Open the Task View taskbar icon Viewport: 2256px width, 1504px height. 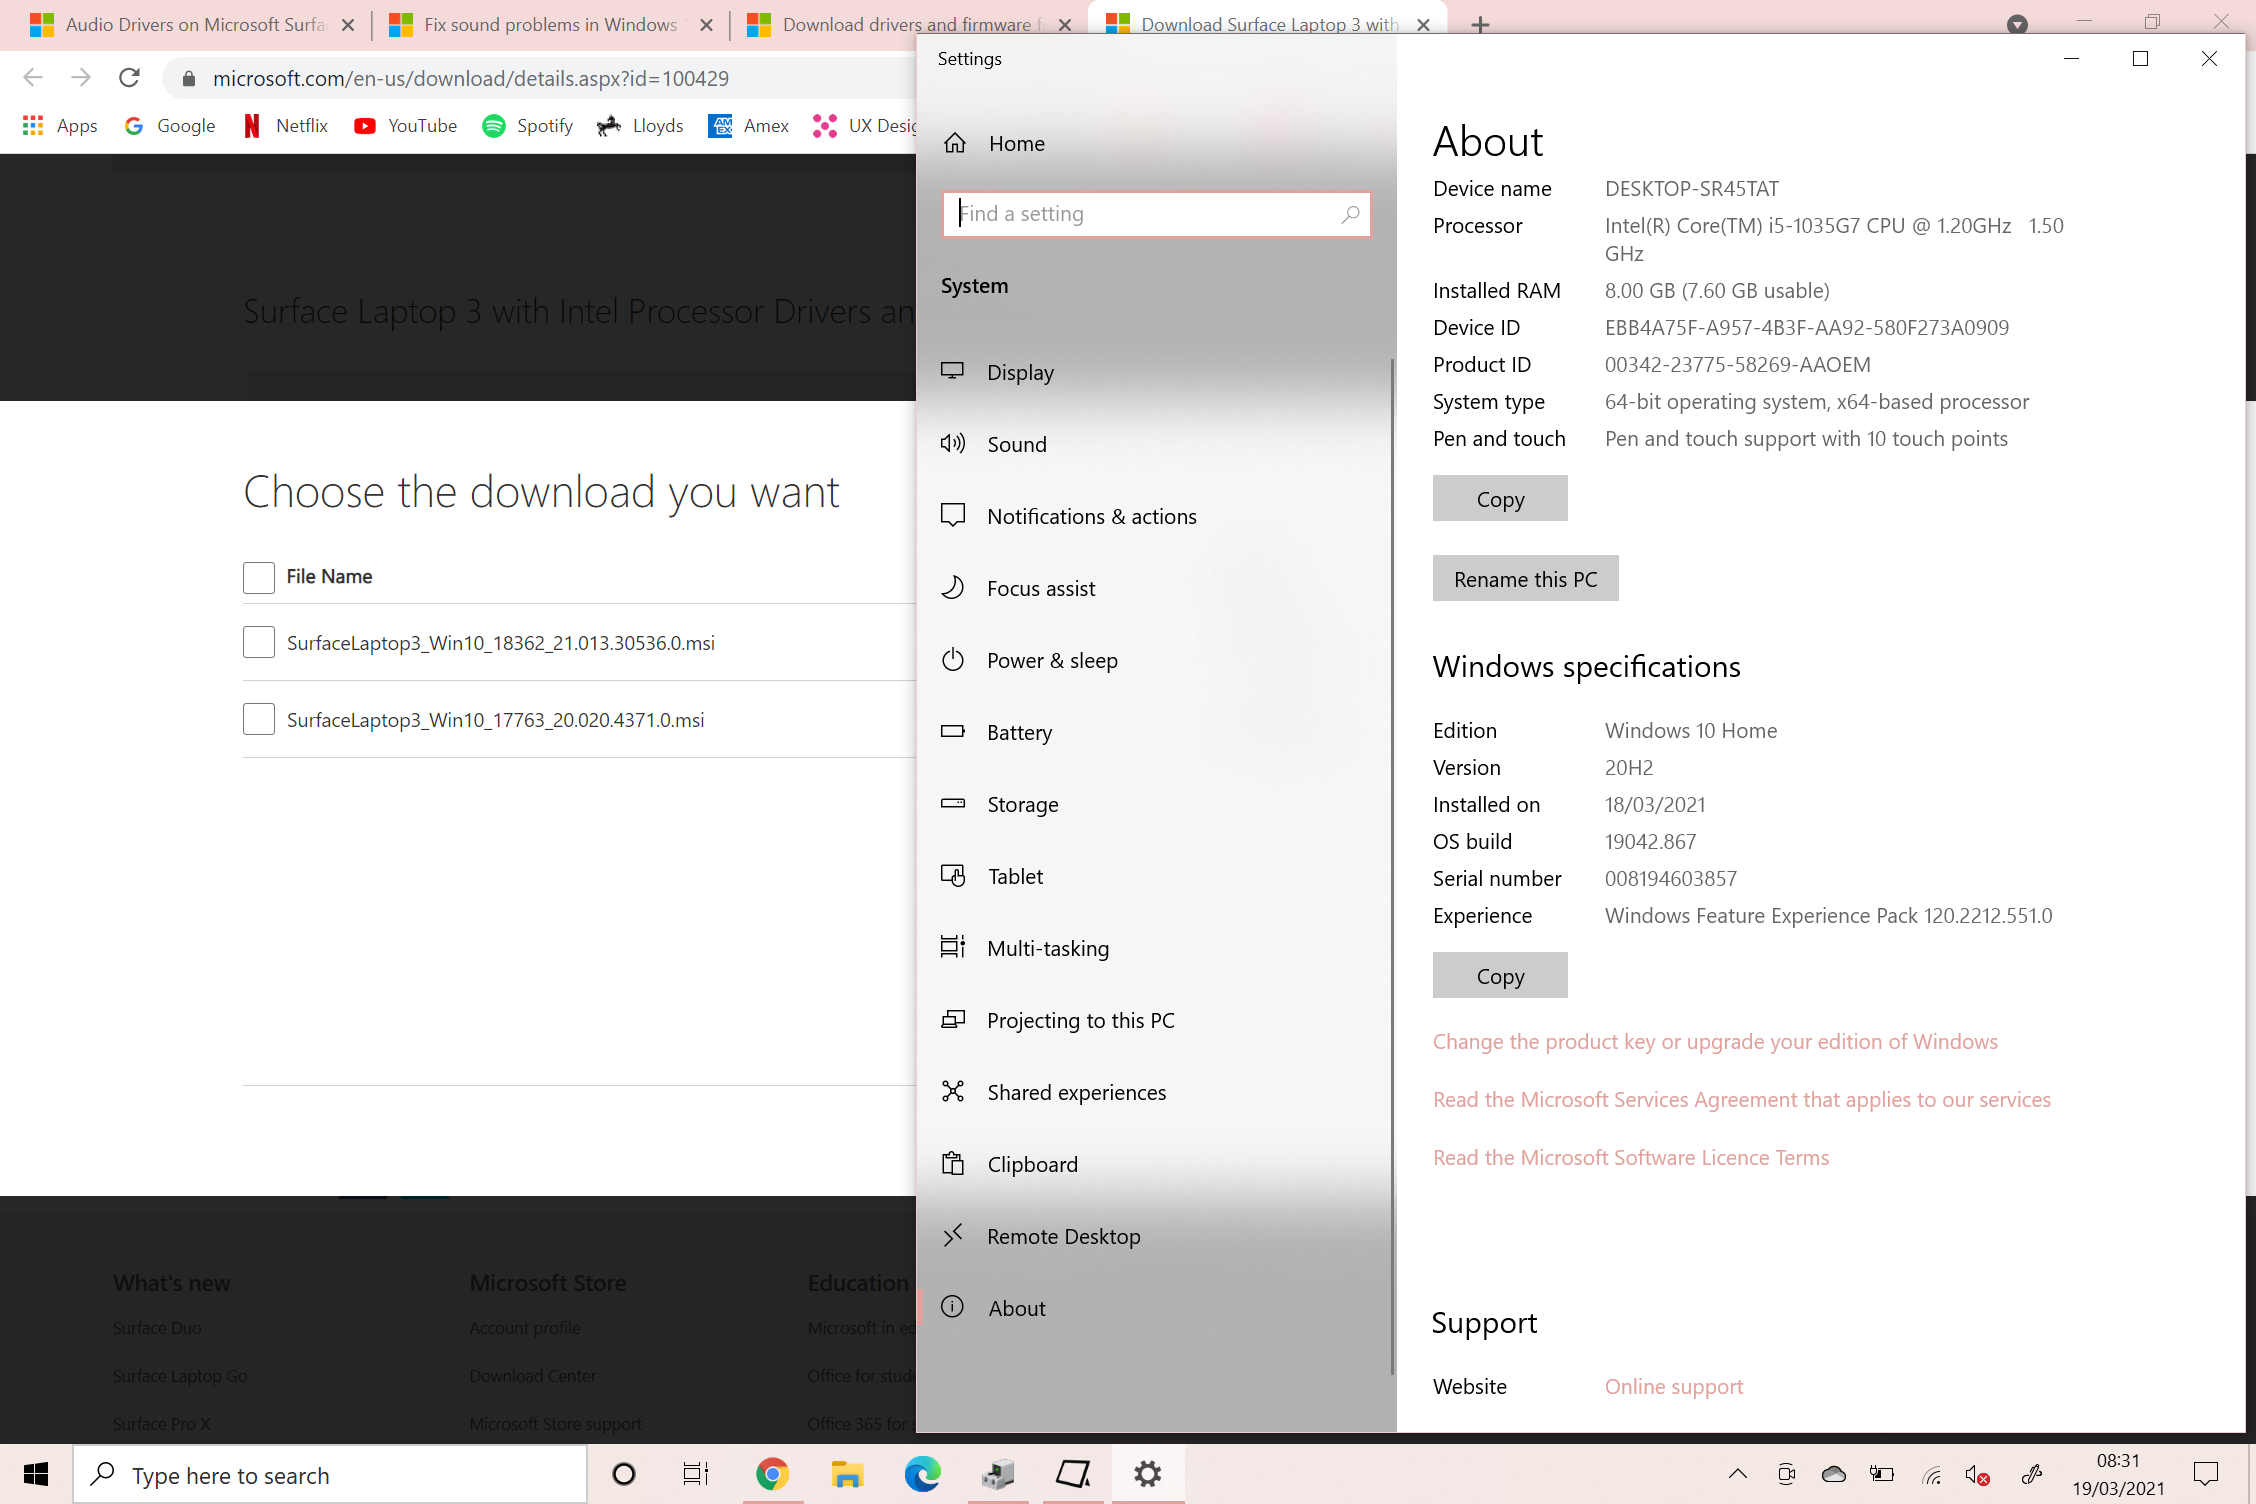click(695, 1474)
